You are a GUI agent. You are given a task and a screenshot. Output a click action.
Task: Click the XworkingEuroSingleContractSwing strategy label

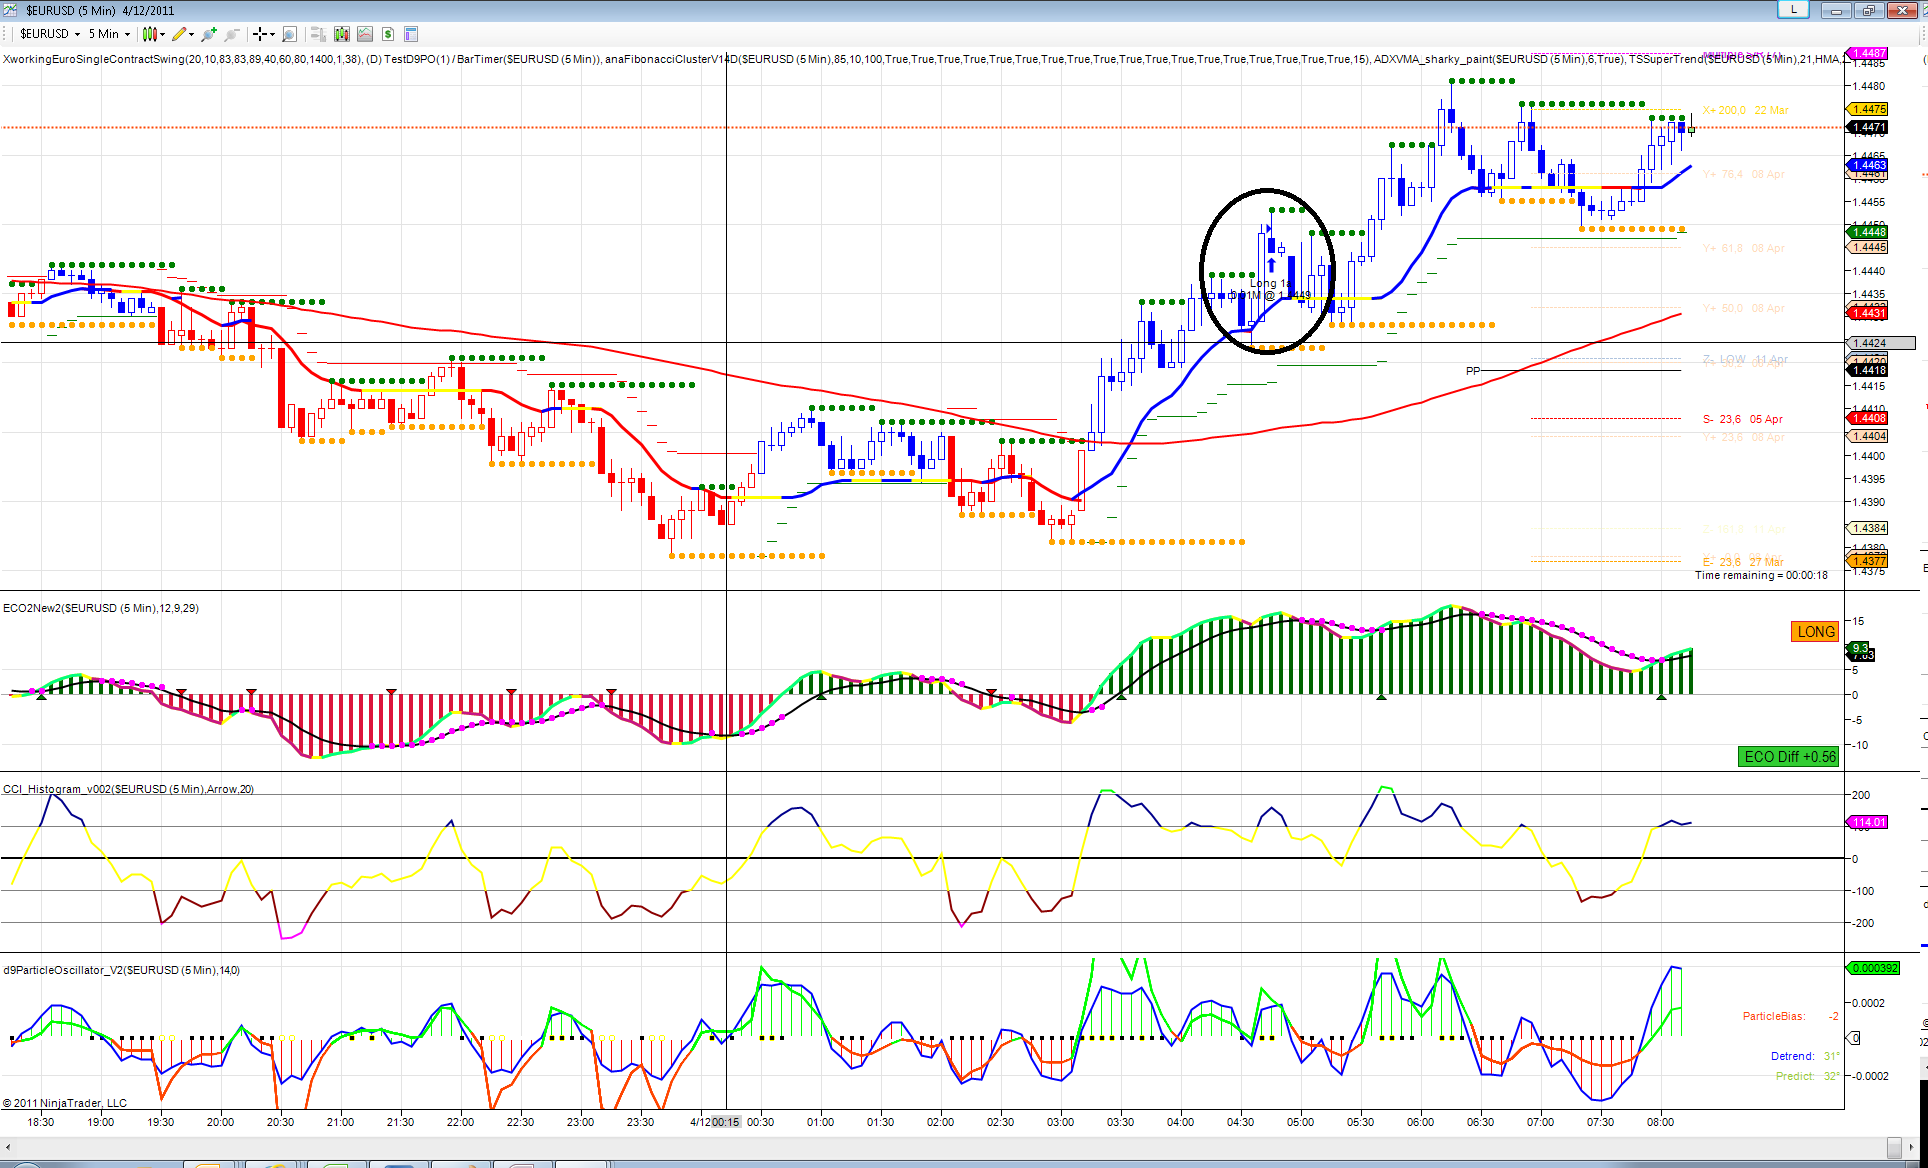(x=182, y=59)
